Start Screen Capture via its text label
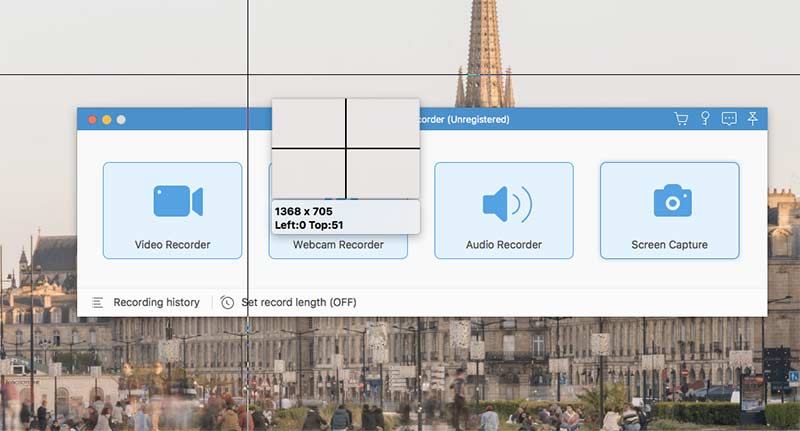 669,245
